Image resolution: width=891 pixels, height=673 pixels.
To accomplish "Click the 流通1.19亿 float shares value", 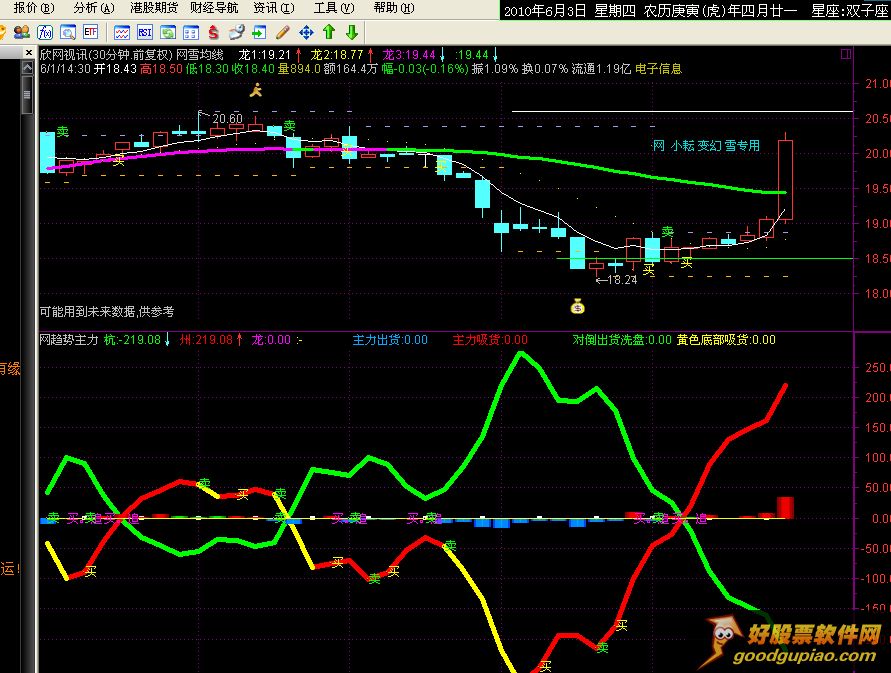I will click(x=601, y=69).
